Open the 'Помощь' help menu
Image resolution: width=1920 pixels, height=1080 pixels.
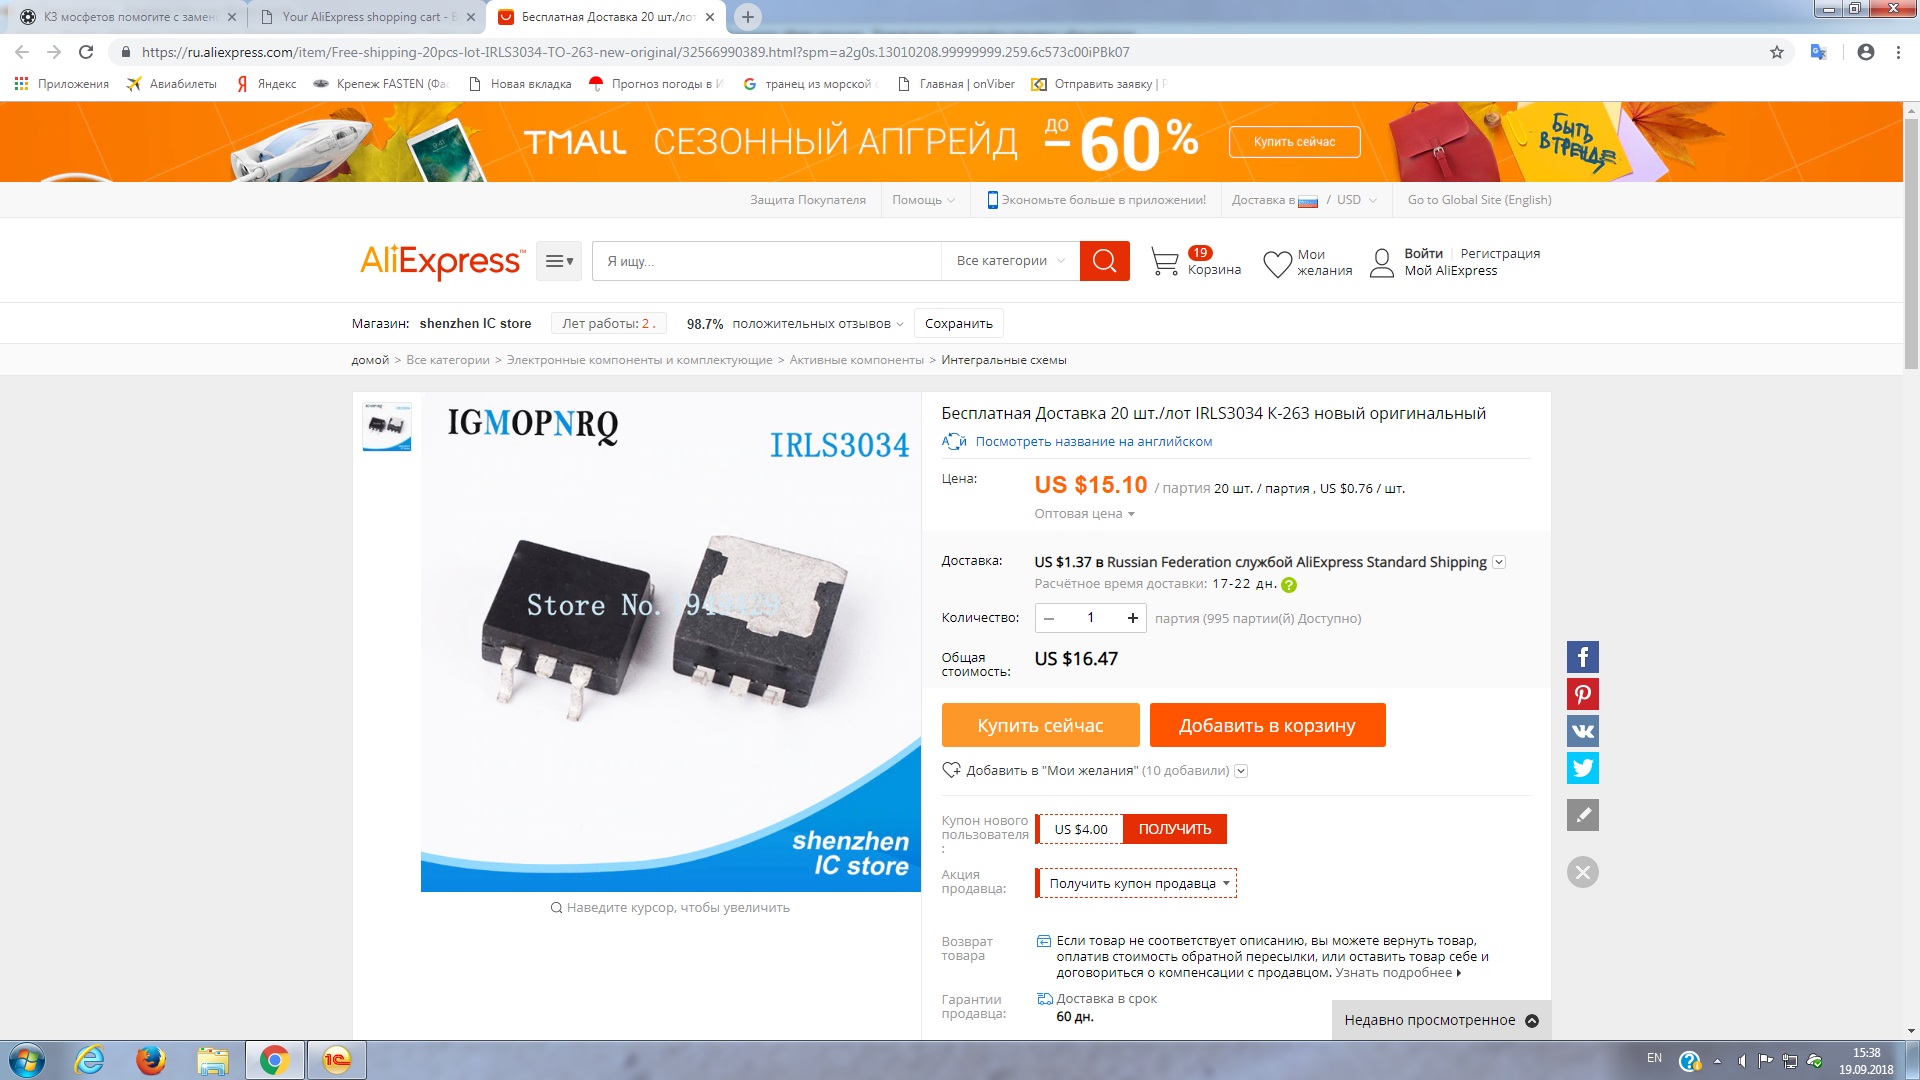tap(923, 200)
